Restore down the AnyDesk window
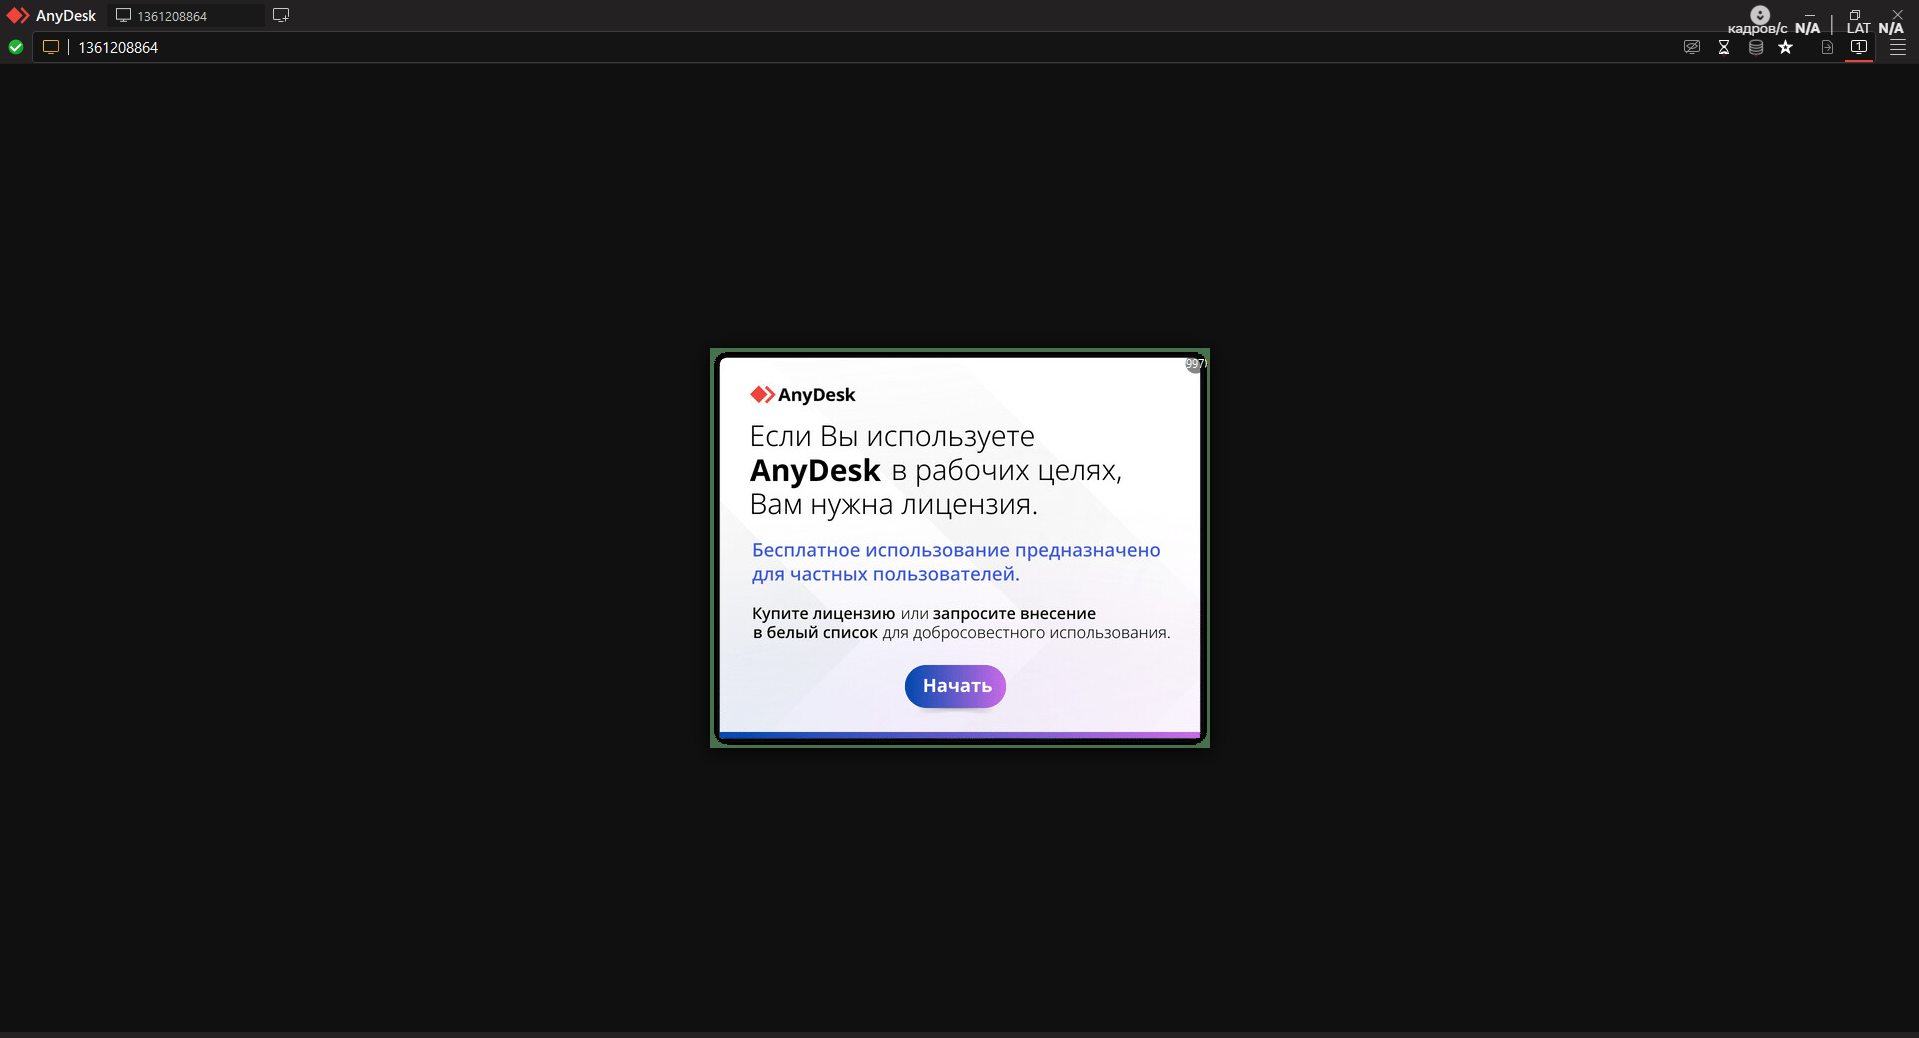This screenshot has height=1038, width=1919. pos(1855,14)
